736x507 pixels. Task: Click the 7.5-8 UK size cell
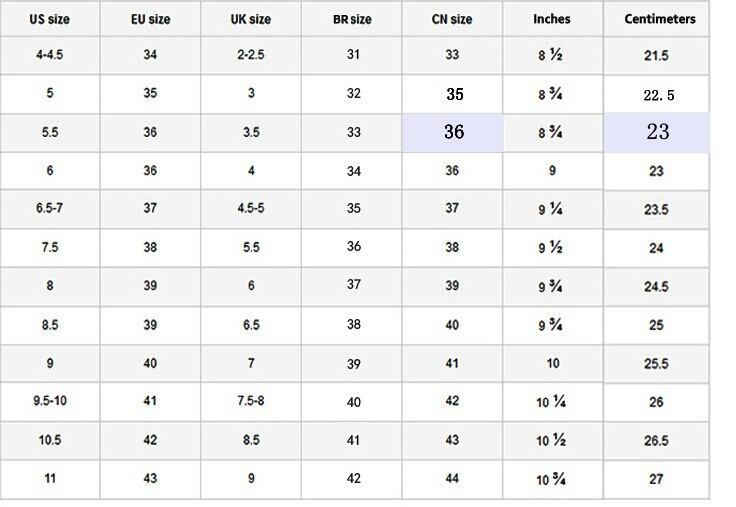pyautogui.click(x=251, y=402)
